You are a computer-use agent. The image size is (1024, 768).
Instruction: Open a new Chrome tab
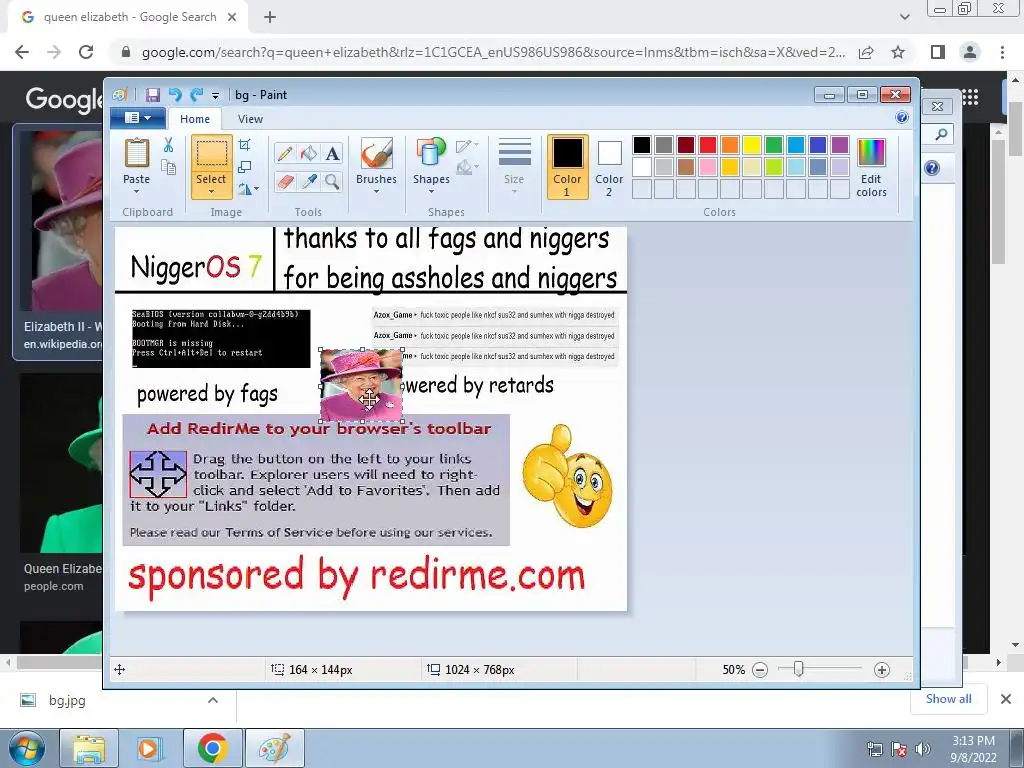(270, 18)
